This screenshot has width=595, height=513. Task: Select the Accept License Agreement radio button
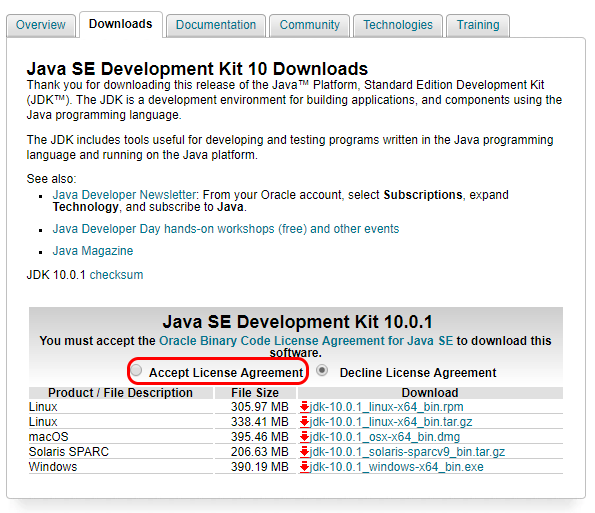coord(136,370)
